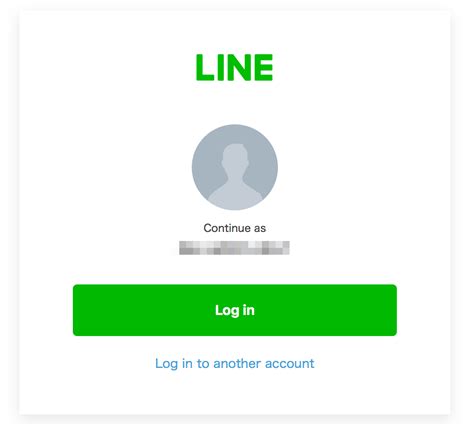
Task: Click the green LINE logo
Action: [x=234, y=67]
